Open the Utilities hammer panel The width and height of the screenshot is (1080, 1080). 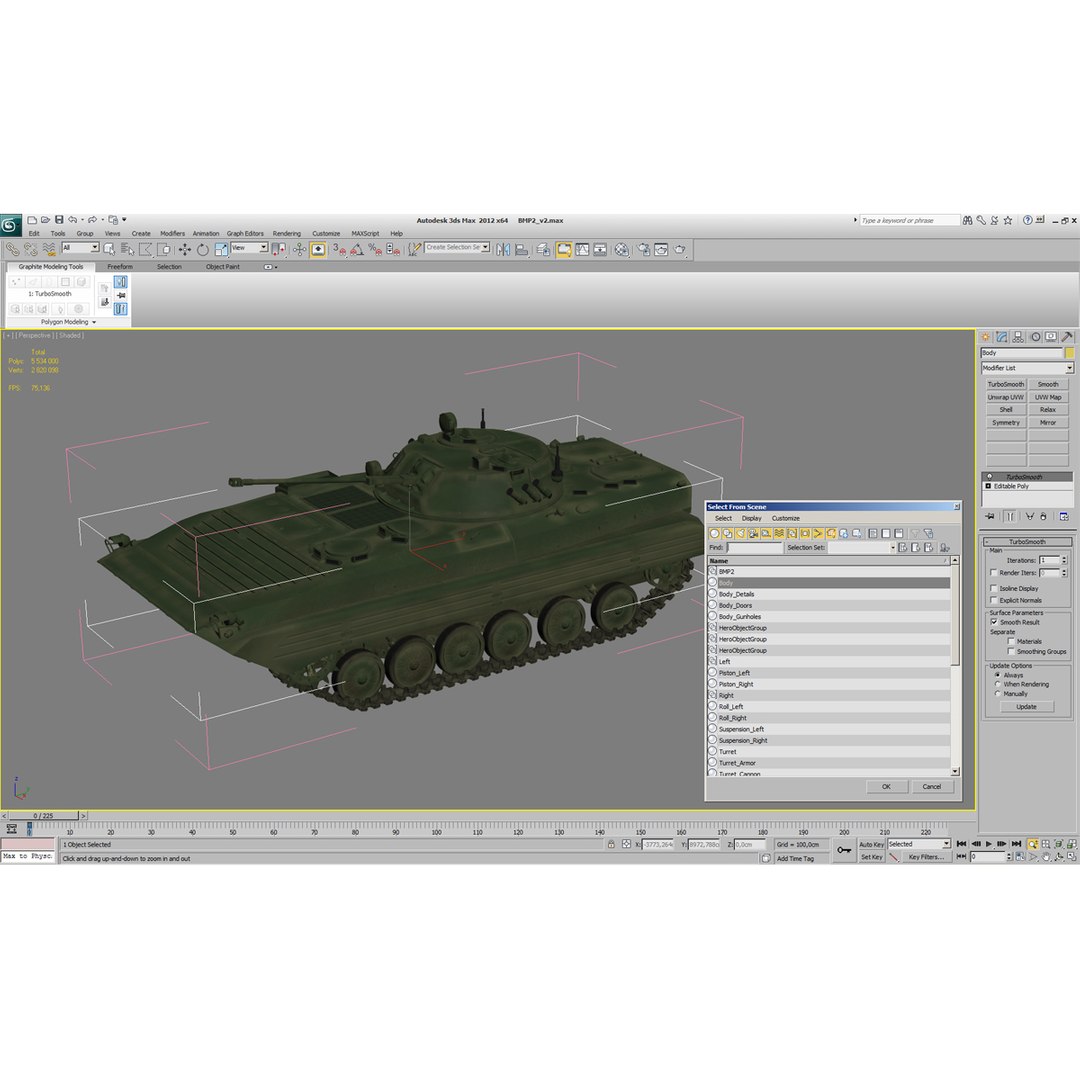pyautogui.click(x=1067, y=337)
